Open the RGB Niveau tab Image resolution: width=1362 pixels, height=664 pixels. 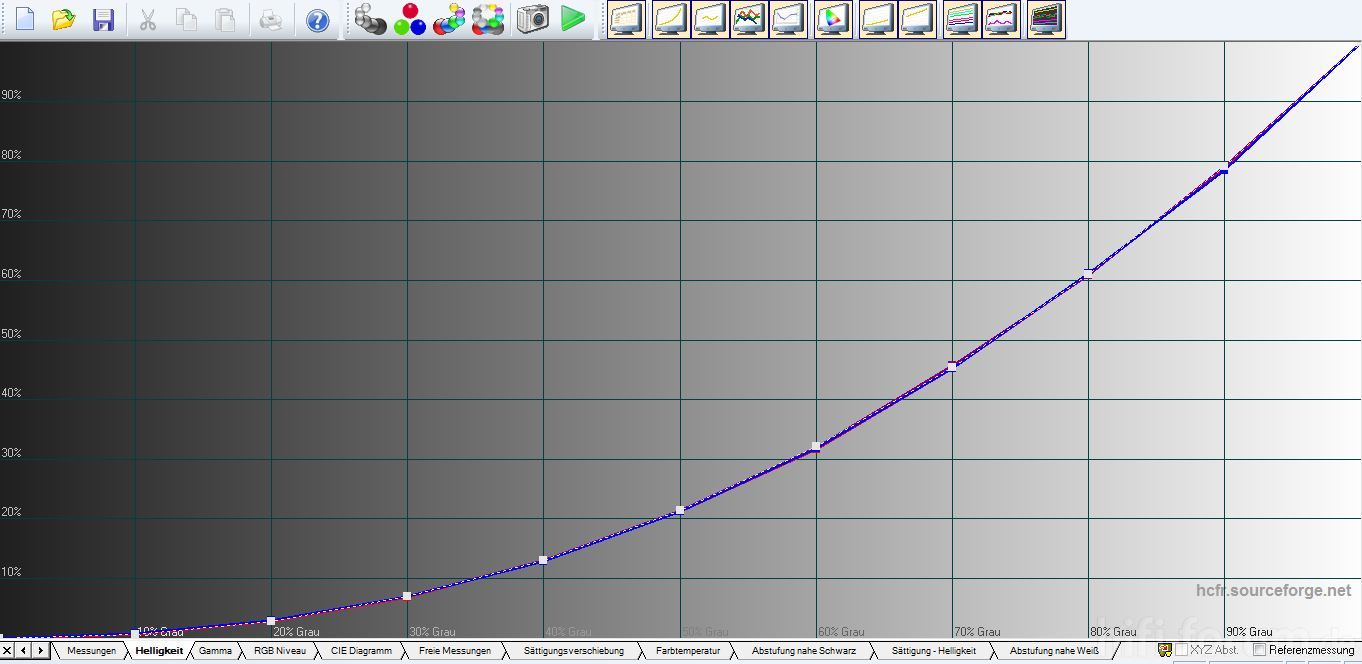click(280, 651)
